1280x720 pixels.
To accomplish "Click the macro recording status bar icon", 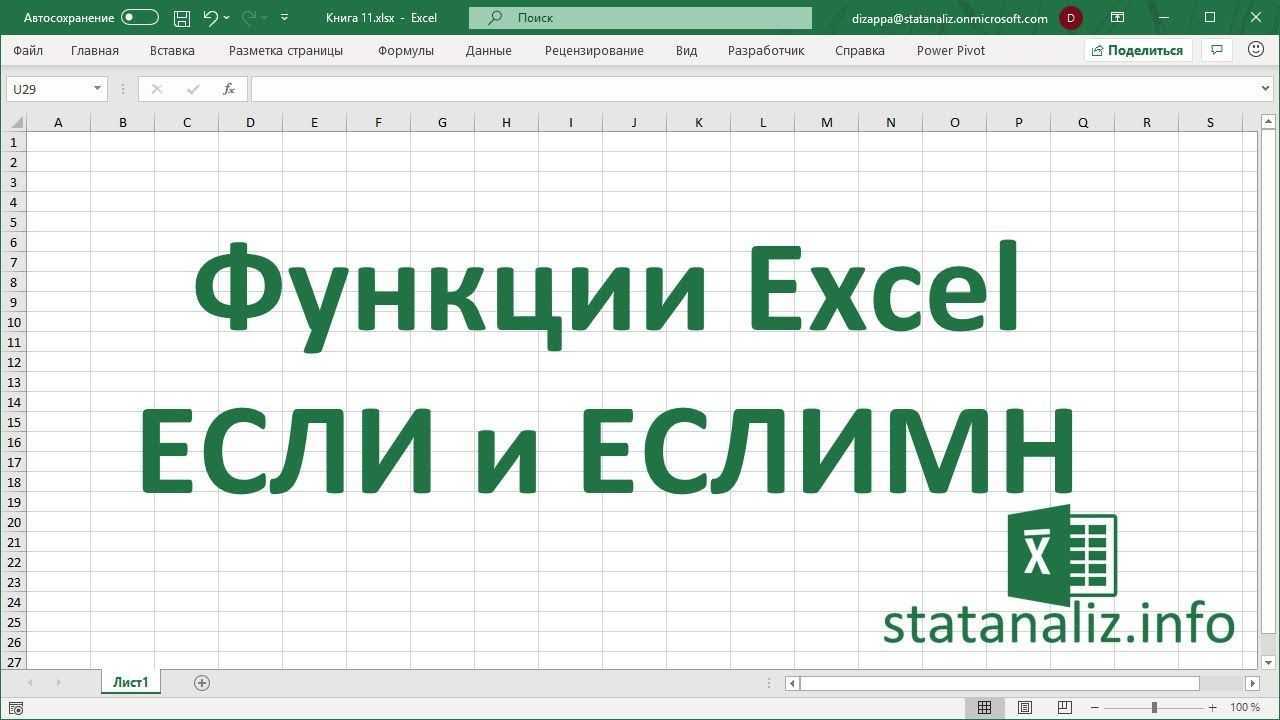I will 16,708.
